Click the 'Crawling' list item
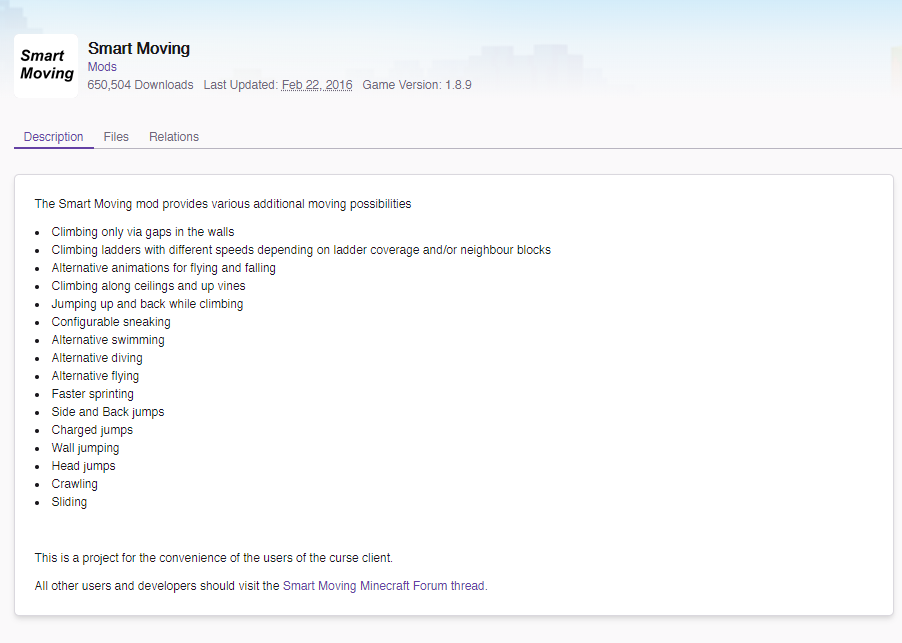This screenshot has width=902, height=643. pos(74,484)
